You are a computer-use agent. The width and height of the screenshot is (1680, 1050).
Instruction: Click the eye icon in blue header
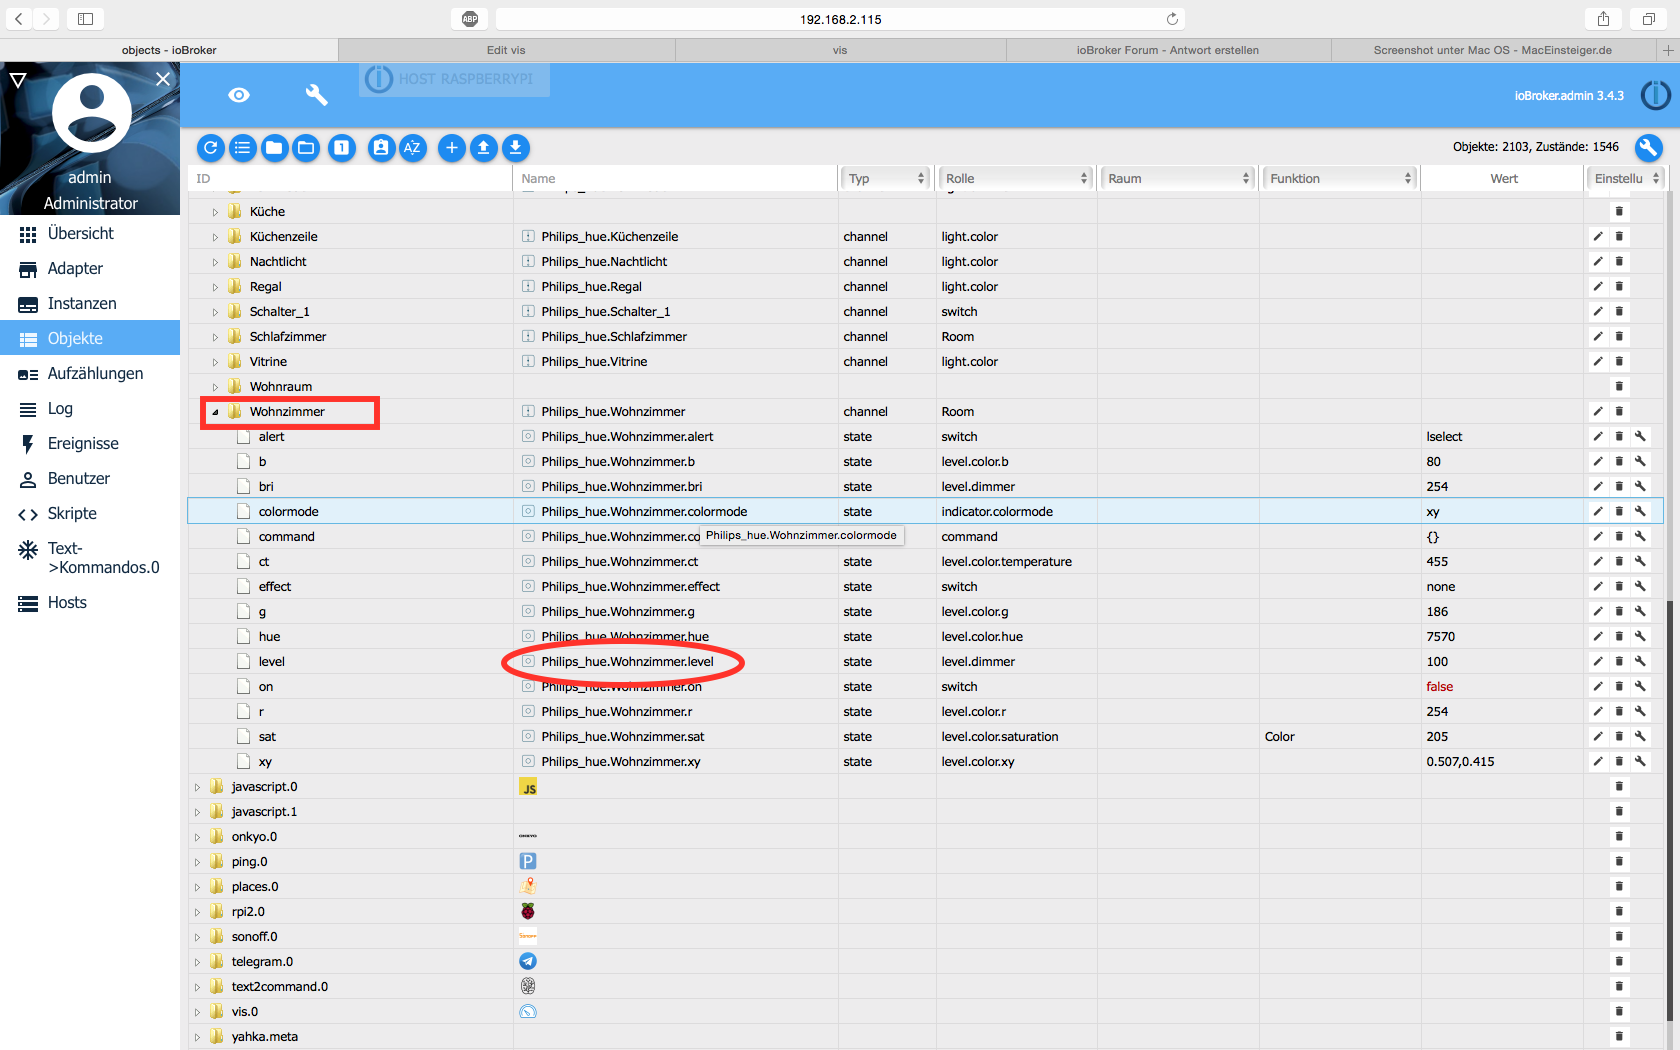[x=239, y=95]
